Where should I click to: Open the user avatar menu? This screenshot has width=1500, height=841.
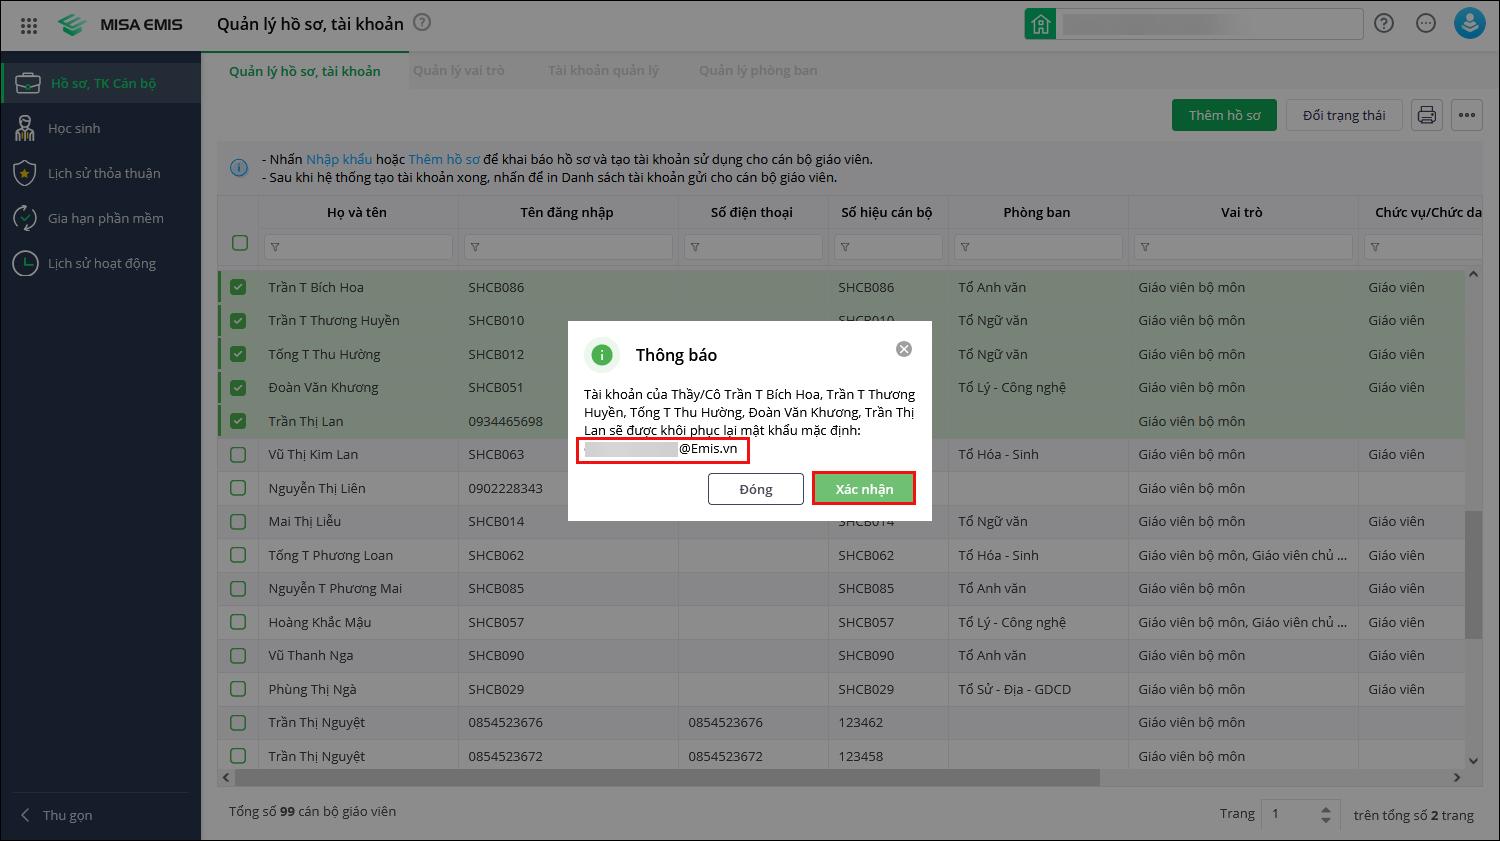pos(1469,23)
